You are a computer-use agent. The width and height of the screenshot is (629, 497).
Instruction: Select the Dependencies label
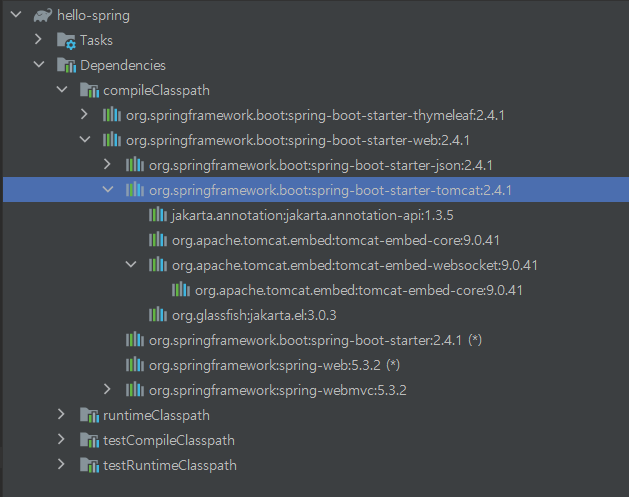pyautogui.click(x=123, y=65)
